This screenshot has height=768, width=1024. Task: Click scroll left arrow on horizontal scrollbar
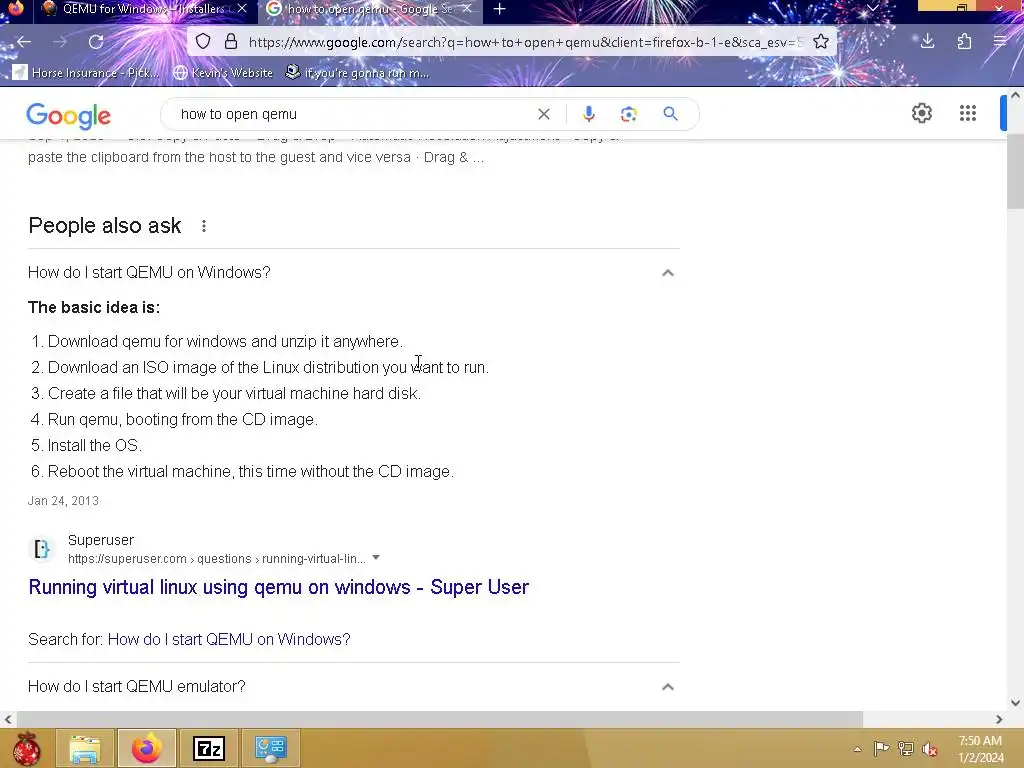8,719
